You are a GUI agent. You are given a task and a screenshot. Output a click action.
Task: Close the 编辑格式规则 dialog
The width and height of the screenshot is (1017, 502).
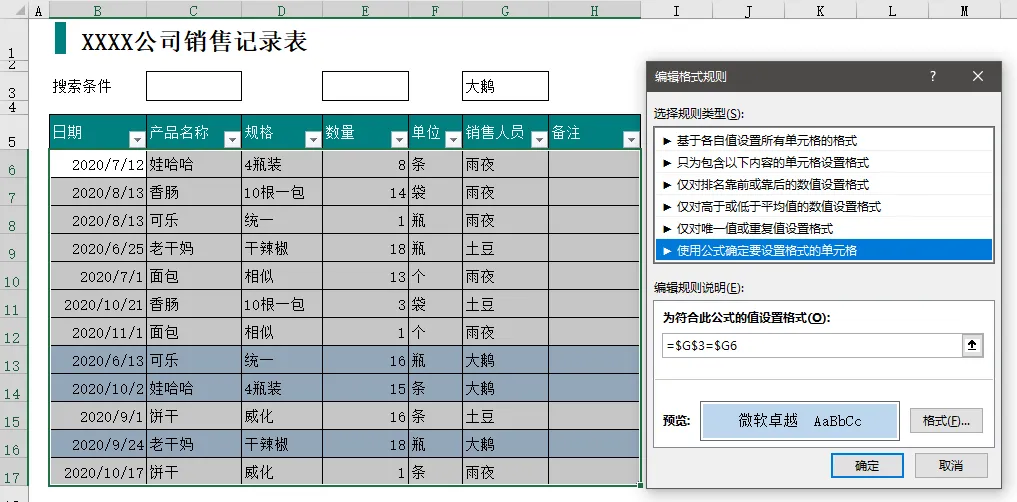point(978,76)
